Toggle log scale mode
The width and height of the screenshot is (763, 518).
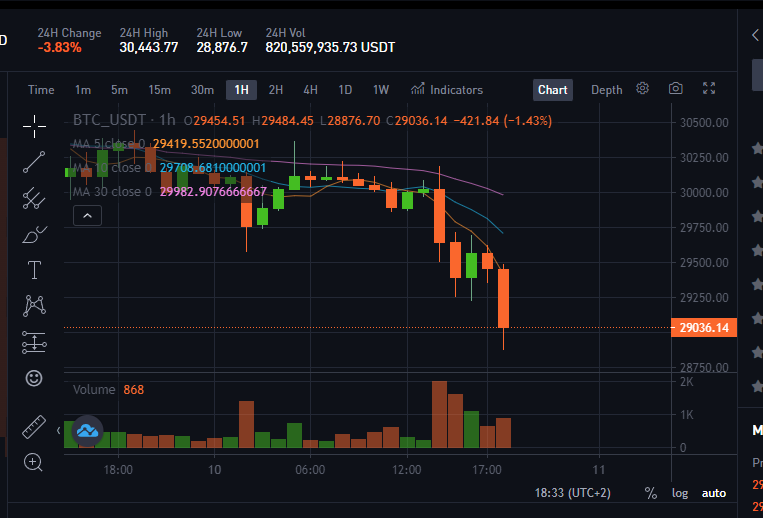680,493
